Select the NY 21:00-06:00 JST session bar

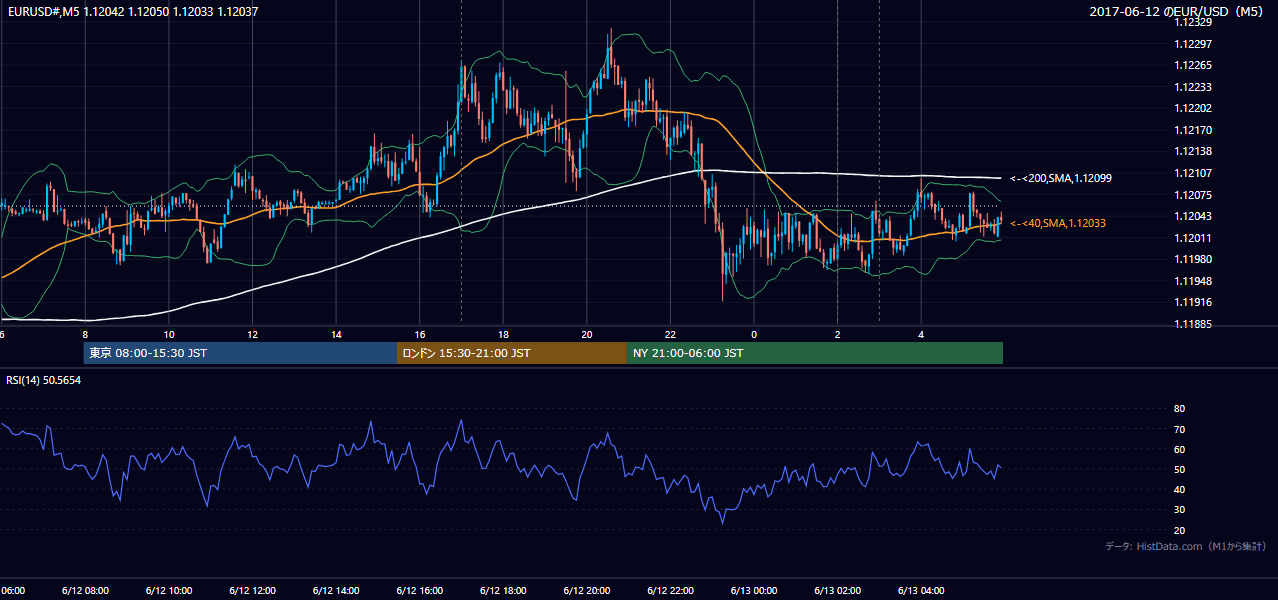815,353
